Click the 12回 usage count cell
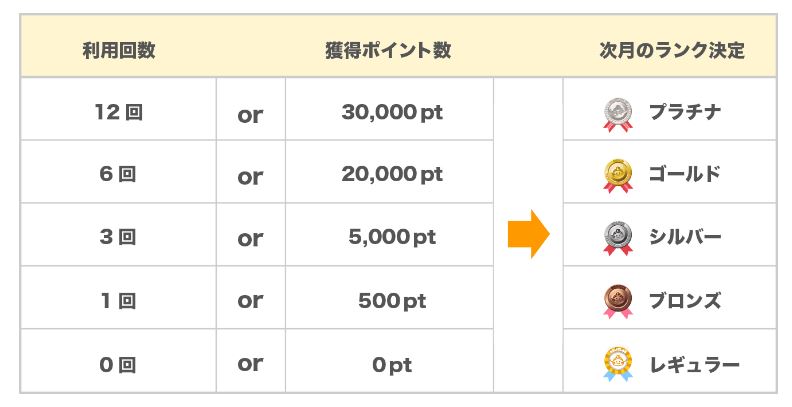The image size is (792, 407). click(x=118, y=112)
